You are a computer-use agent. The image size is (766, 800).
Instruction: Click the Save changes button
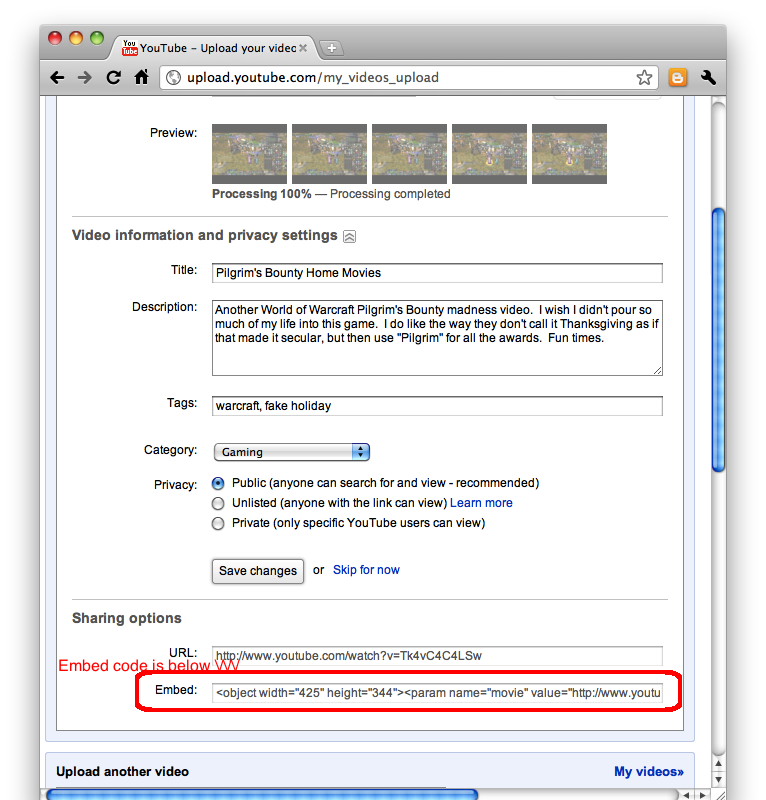pos(258,571)
